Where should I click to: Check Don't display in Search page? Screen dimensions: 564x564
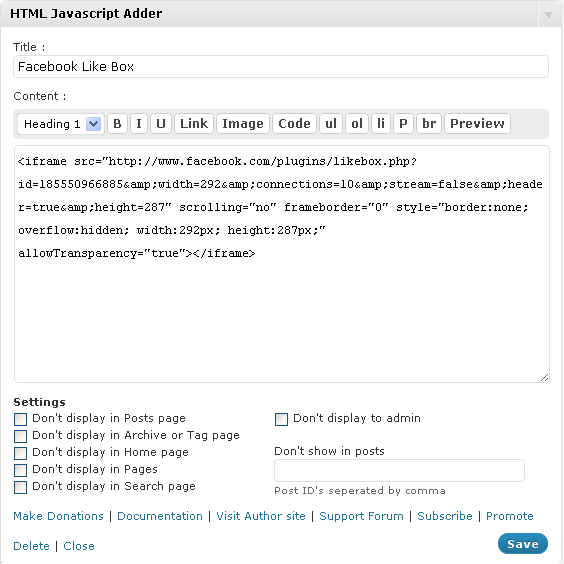click(21, 487)
